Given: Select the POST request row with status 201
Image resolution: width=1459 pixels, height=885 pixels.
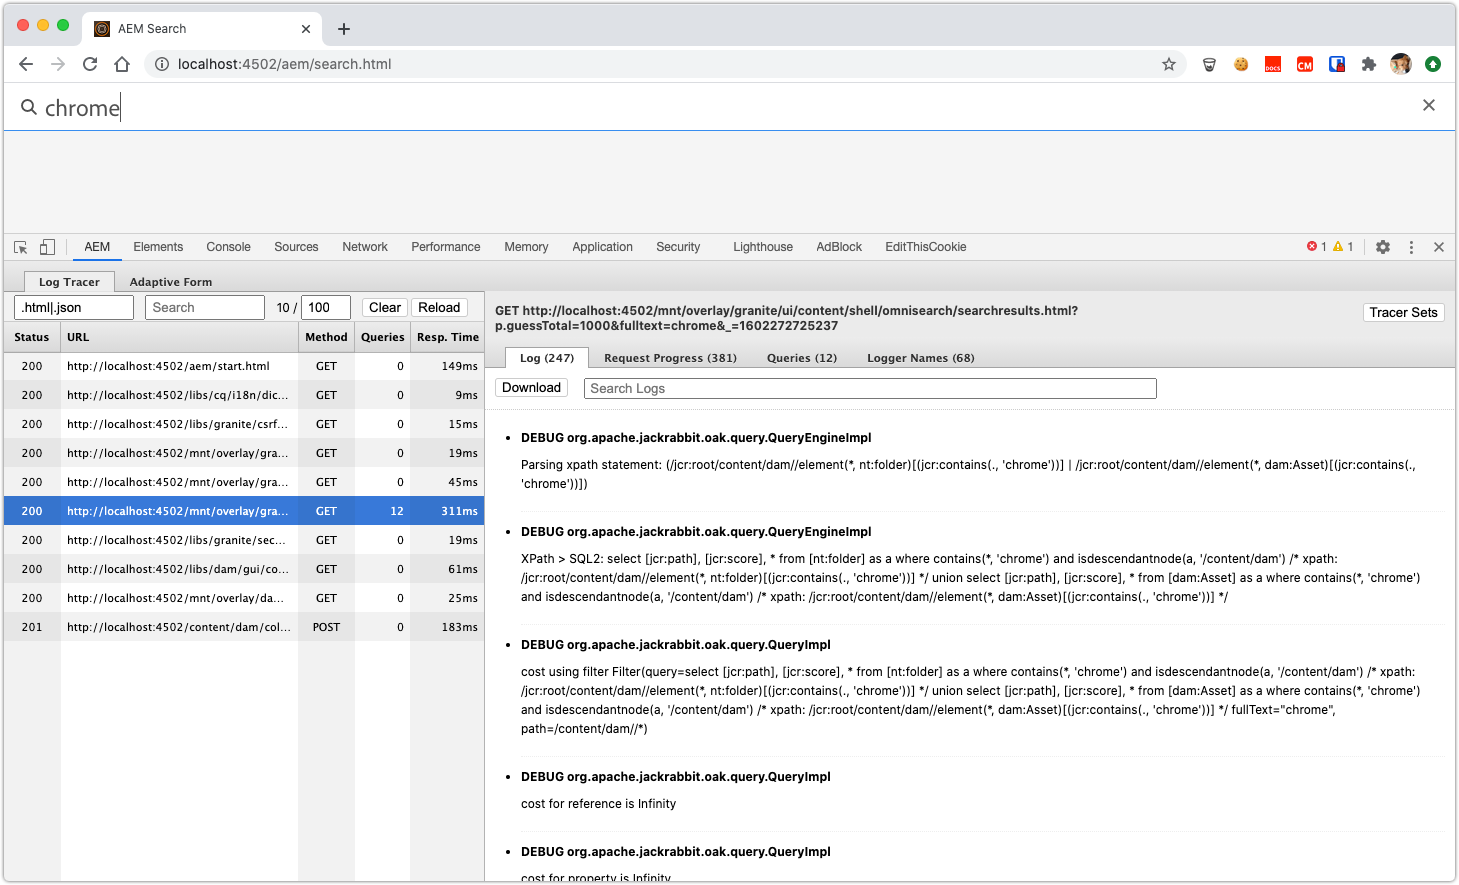Looking at the screenshot, I should pyautogui.click(x=178, y=627).
